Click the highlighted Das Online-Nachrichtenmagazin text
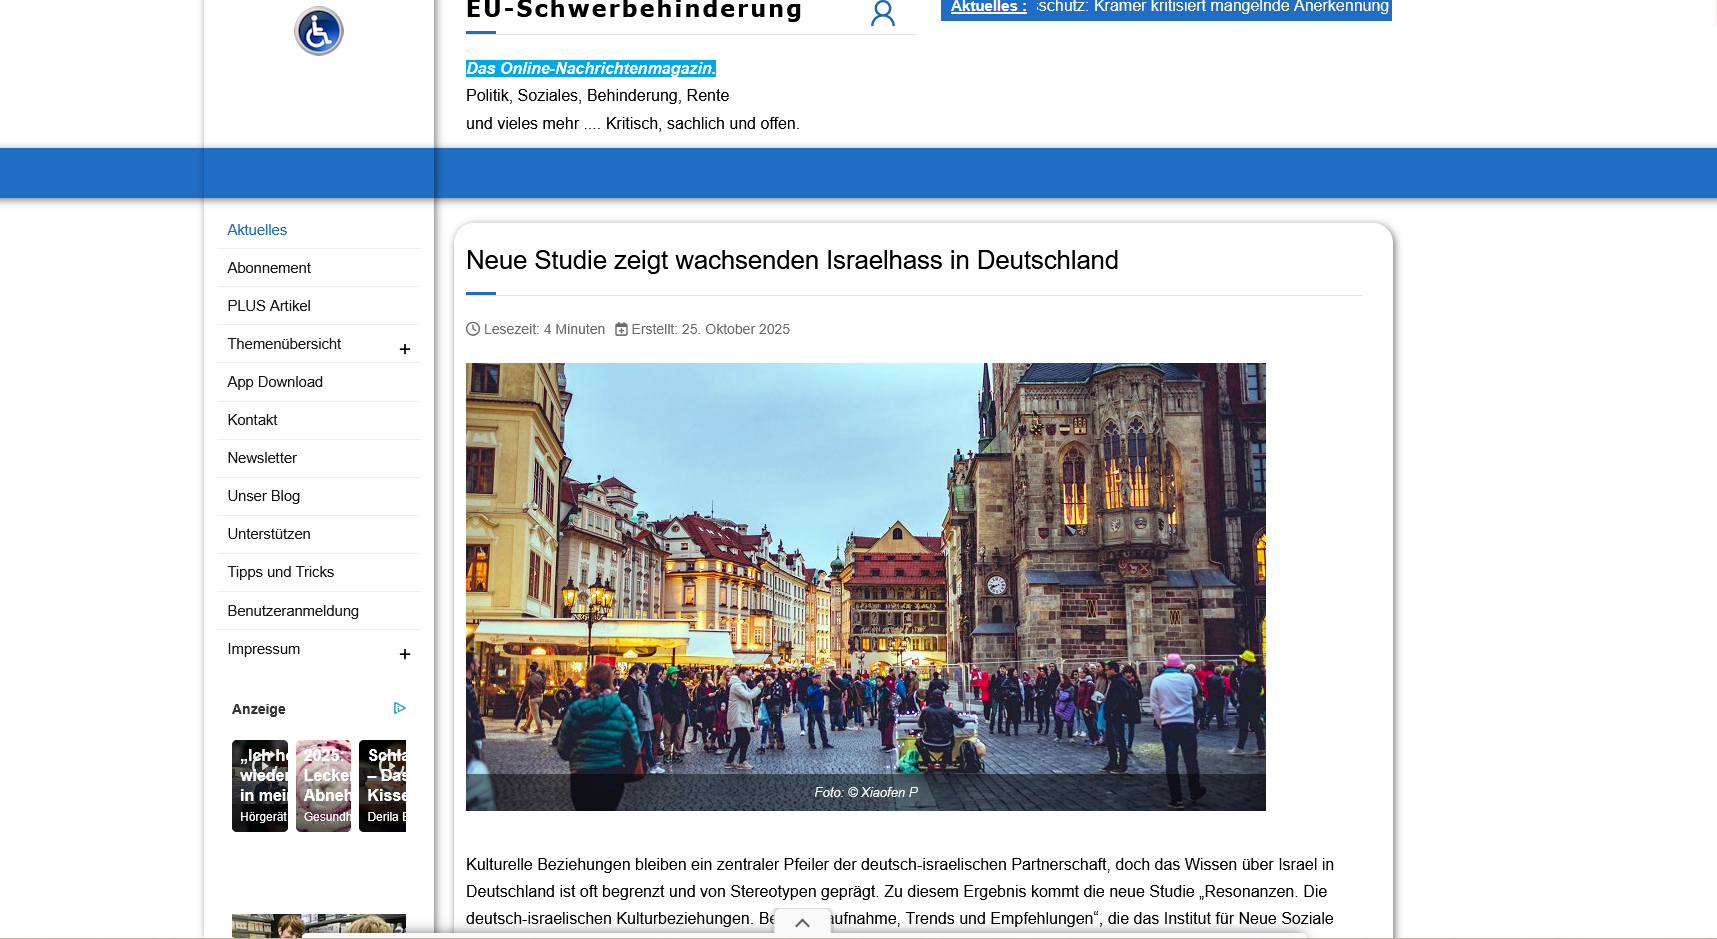 589,68
